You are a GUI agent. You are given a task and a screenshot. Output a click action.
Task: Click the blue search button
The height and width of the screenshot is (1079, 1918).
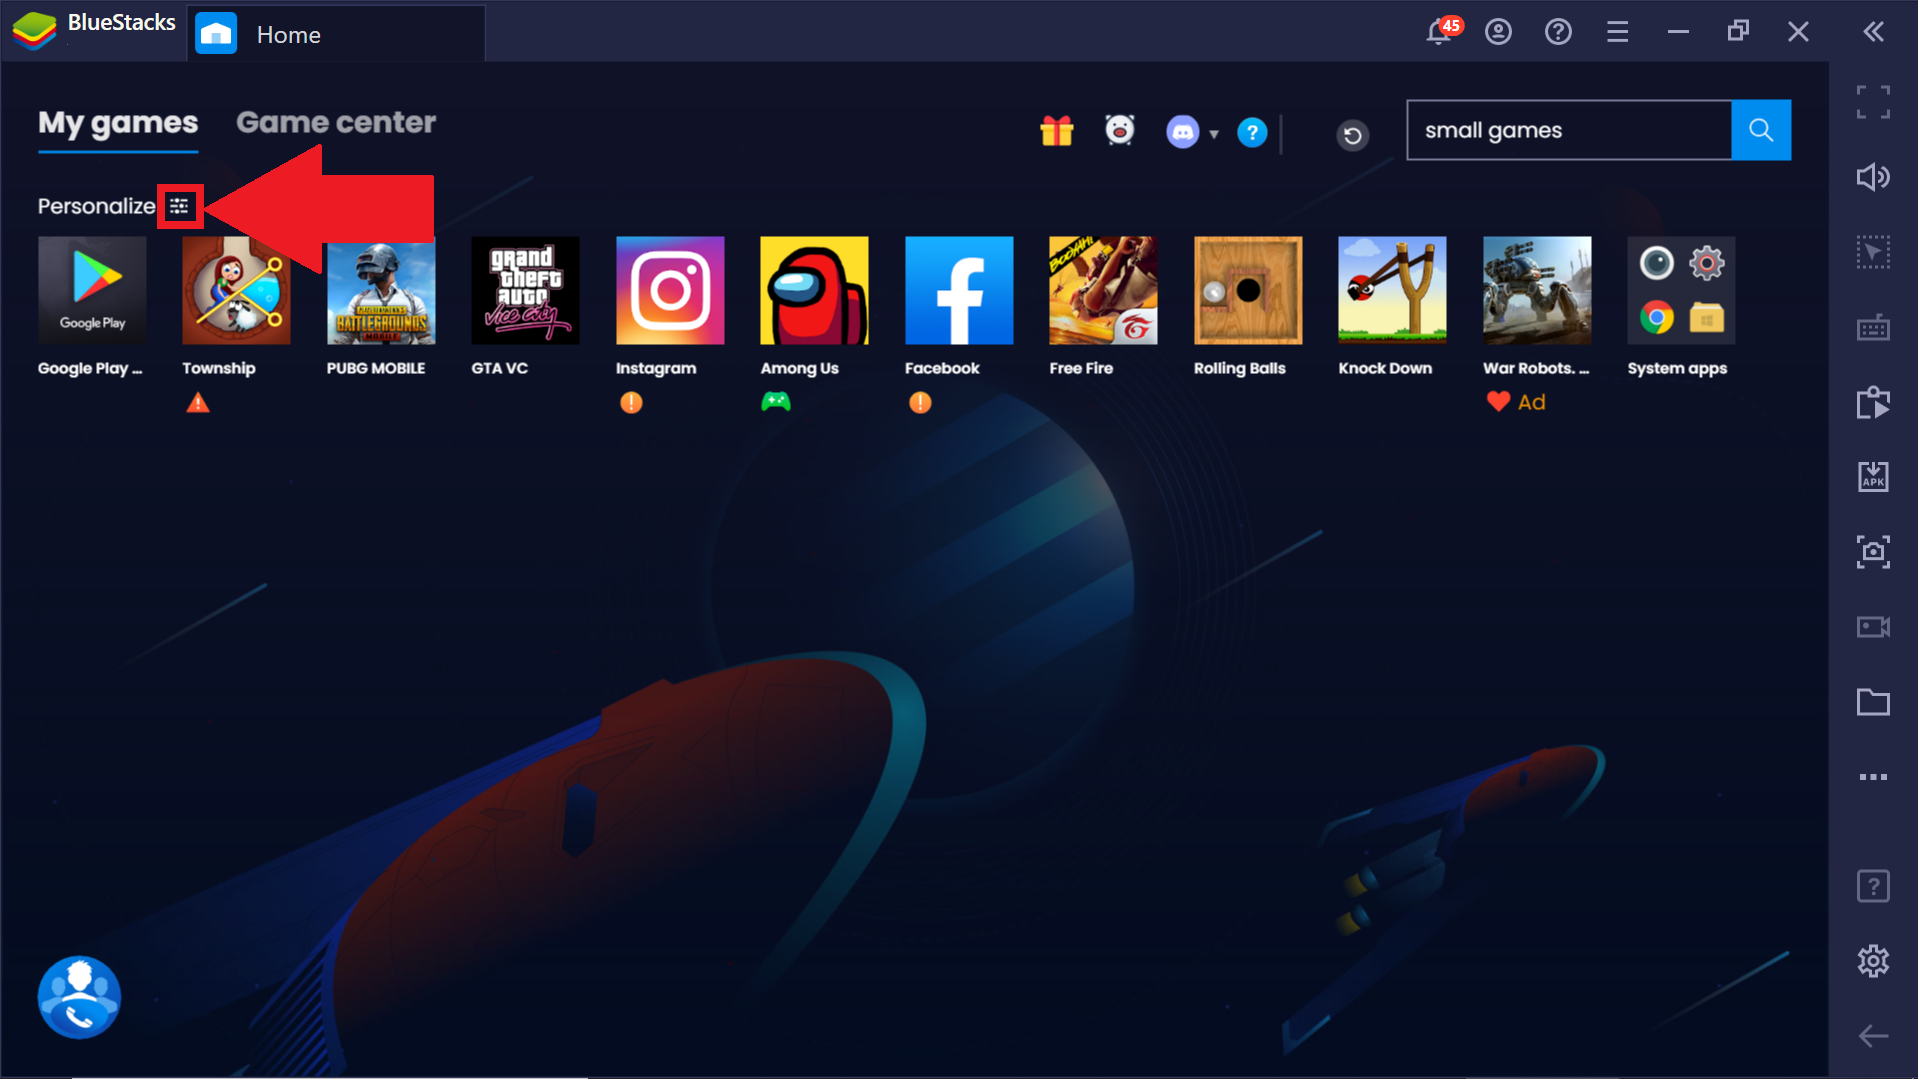point(1761,130)
